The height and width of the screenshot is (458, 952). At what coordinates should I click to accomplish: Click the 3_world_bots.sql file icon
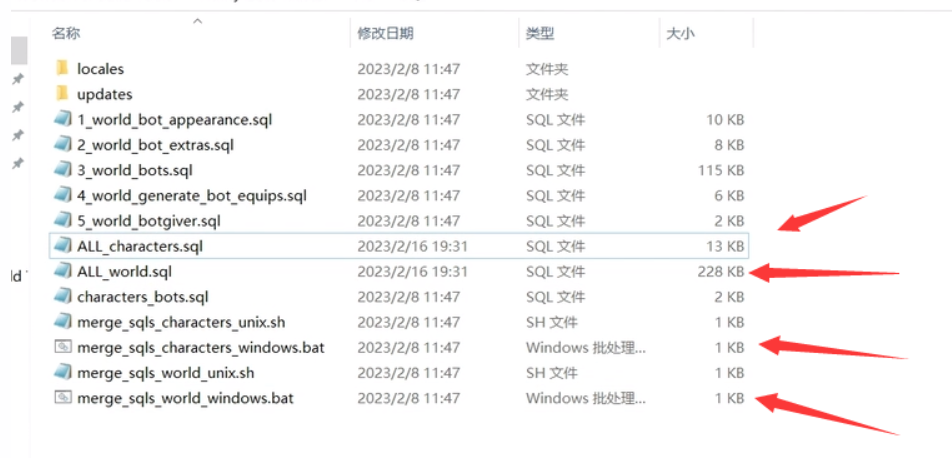click(x=62, y=170)
